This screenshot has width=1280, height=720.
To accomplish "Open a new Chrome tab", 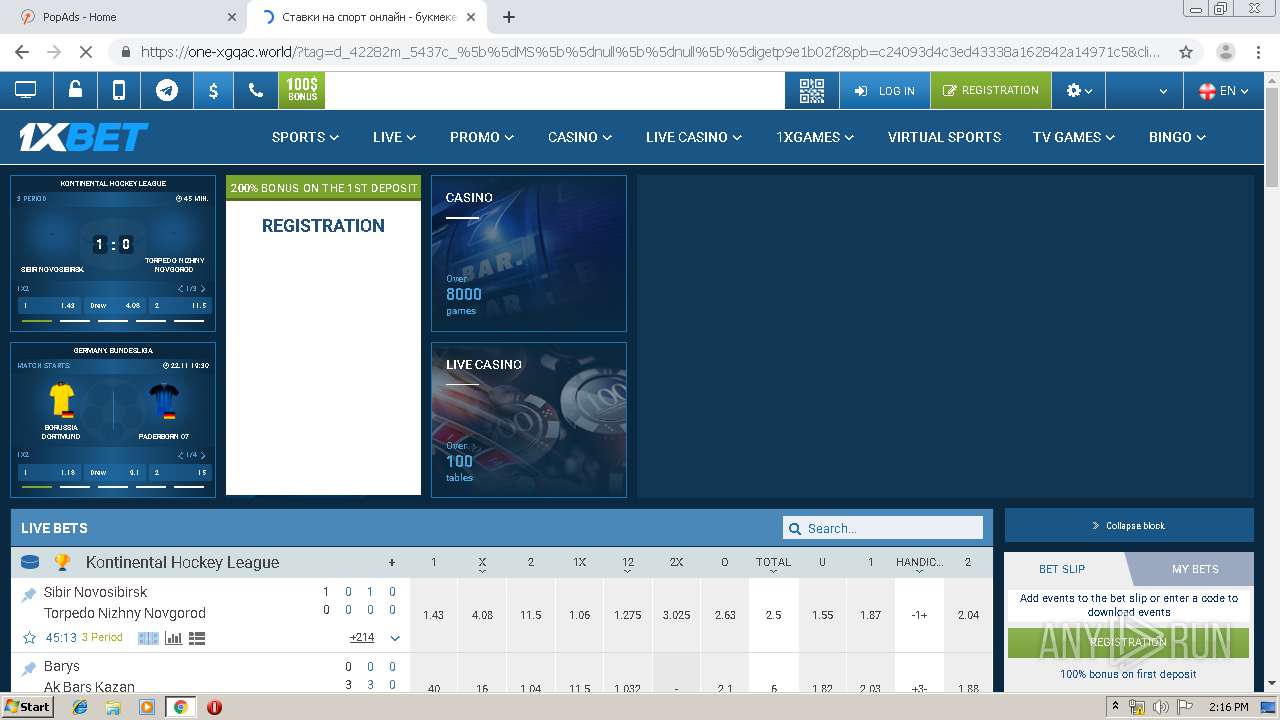I will pyautogui.click(x=509, y=17).
